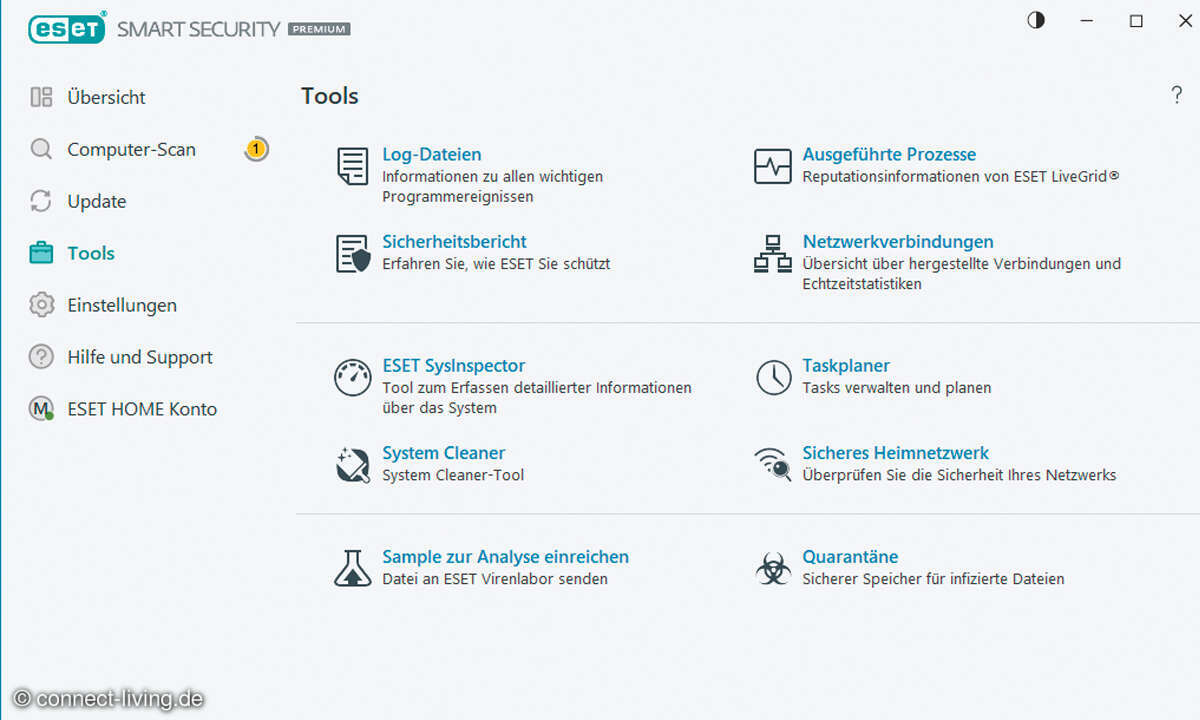Click 'Sicherer Speicher für infizierte Dateien' text
The width and height of the screenshot is (1200, 720).
(933, 579)
